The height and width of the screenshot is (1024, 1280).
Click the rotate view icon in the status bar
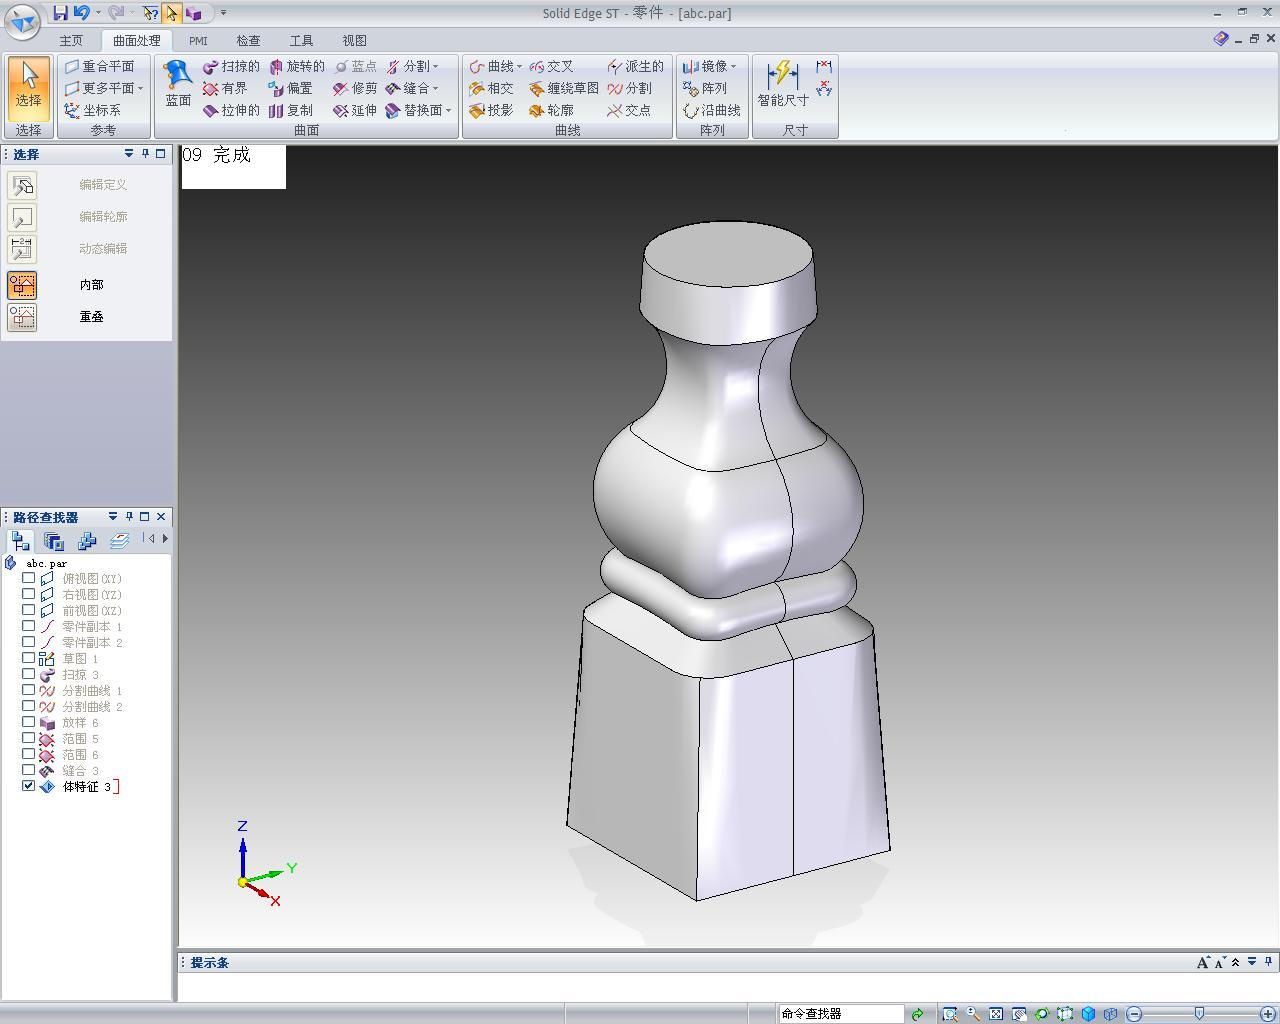[1042, 1014]
